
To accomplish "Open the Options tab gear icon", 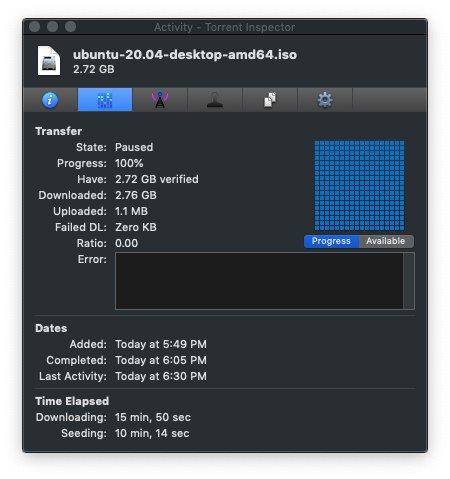I will click(325, 100).
